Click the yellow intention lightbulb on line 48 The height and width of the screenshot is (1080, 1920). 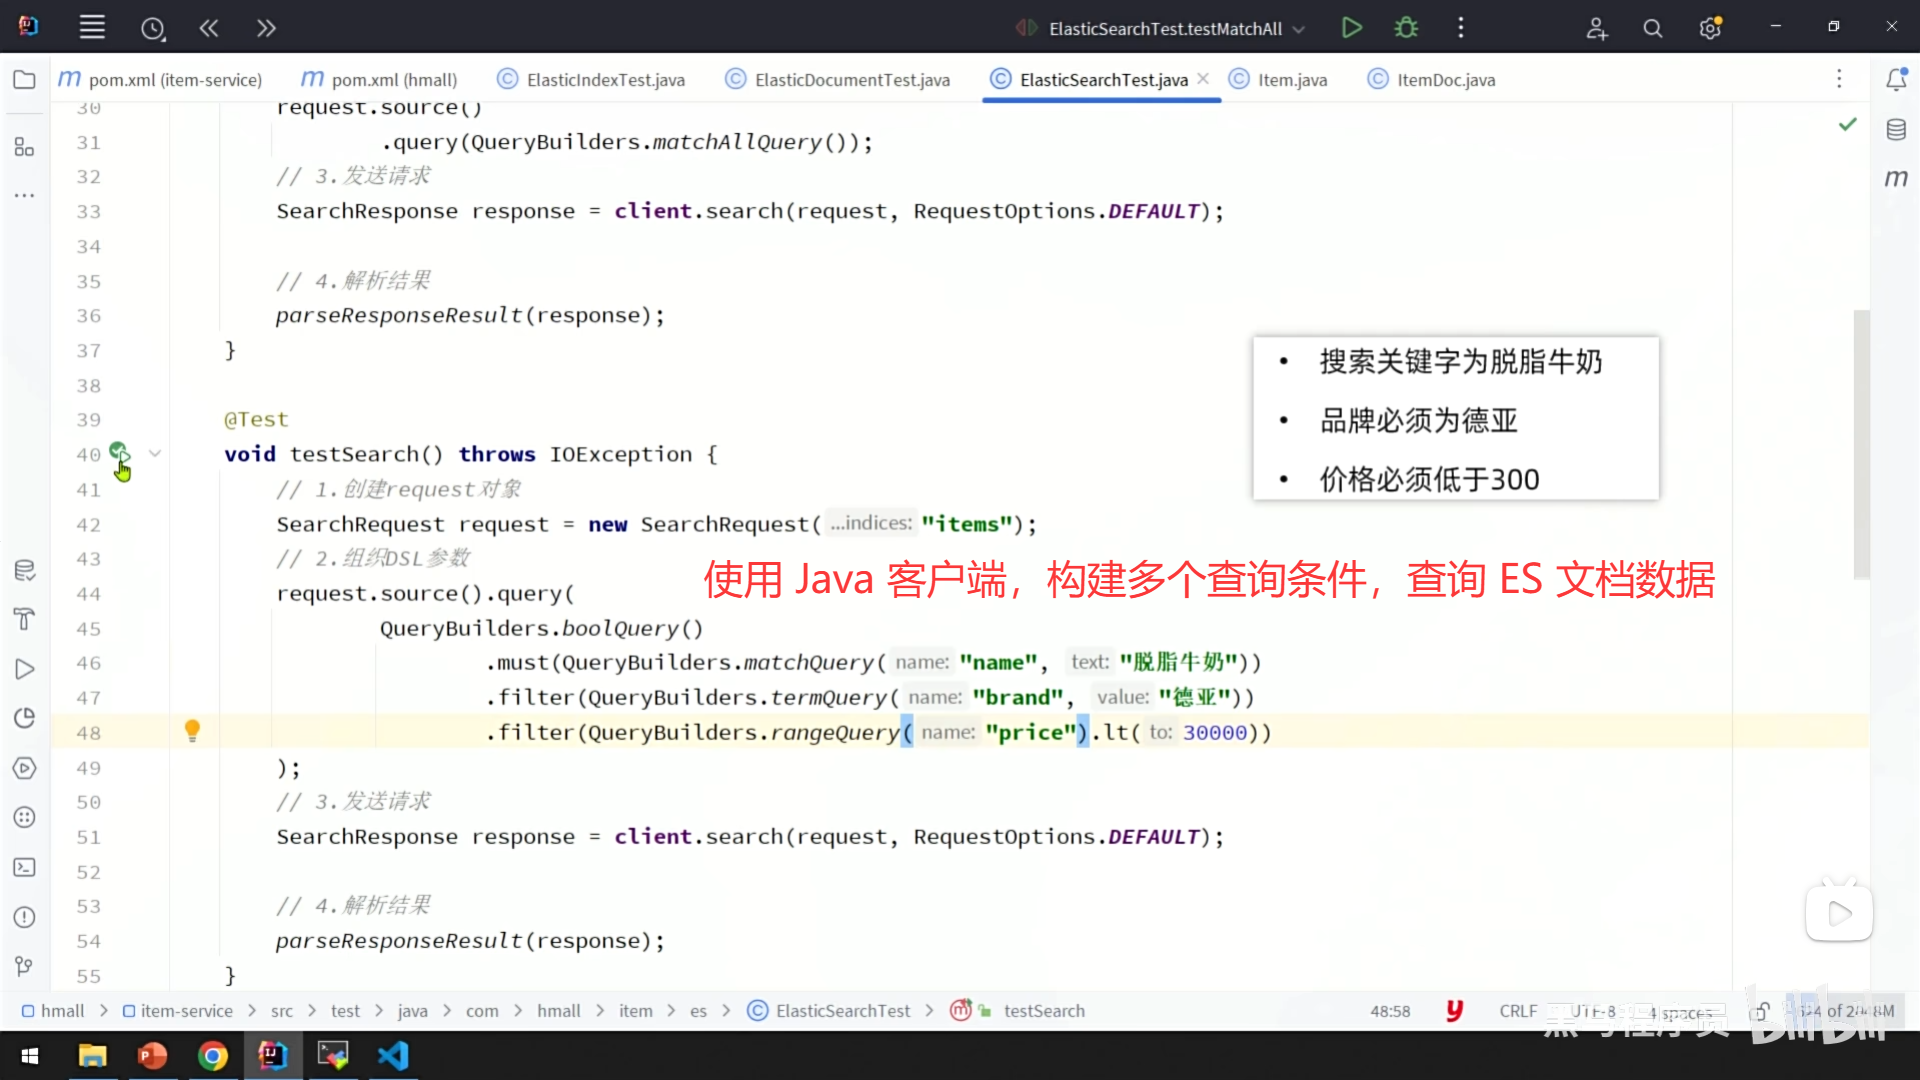pyautogui.click(x=193, y=731)
